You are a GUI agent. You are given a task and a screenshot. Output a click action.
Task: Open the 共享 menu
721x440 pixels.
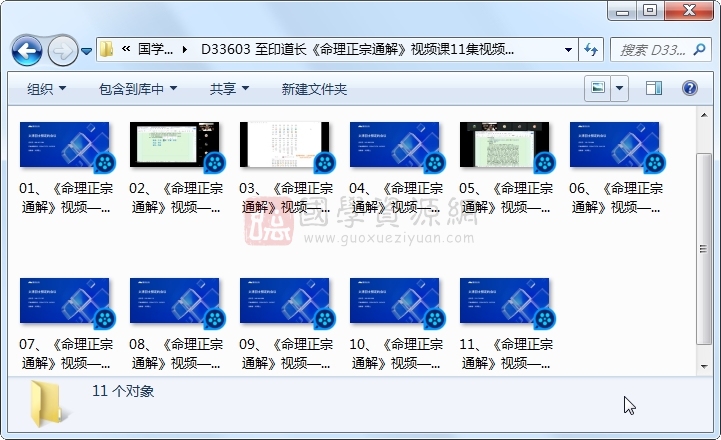pos(229,89)
